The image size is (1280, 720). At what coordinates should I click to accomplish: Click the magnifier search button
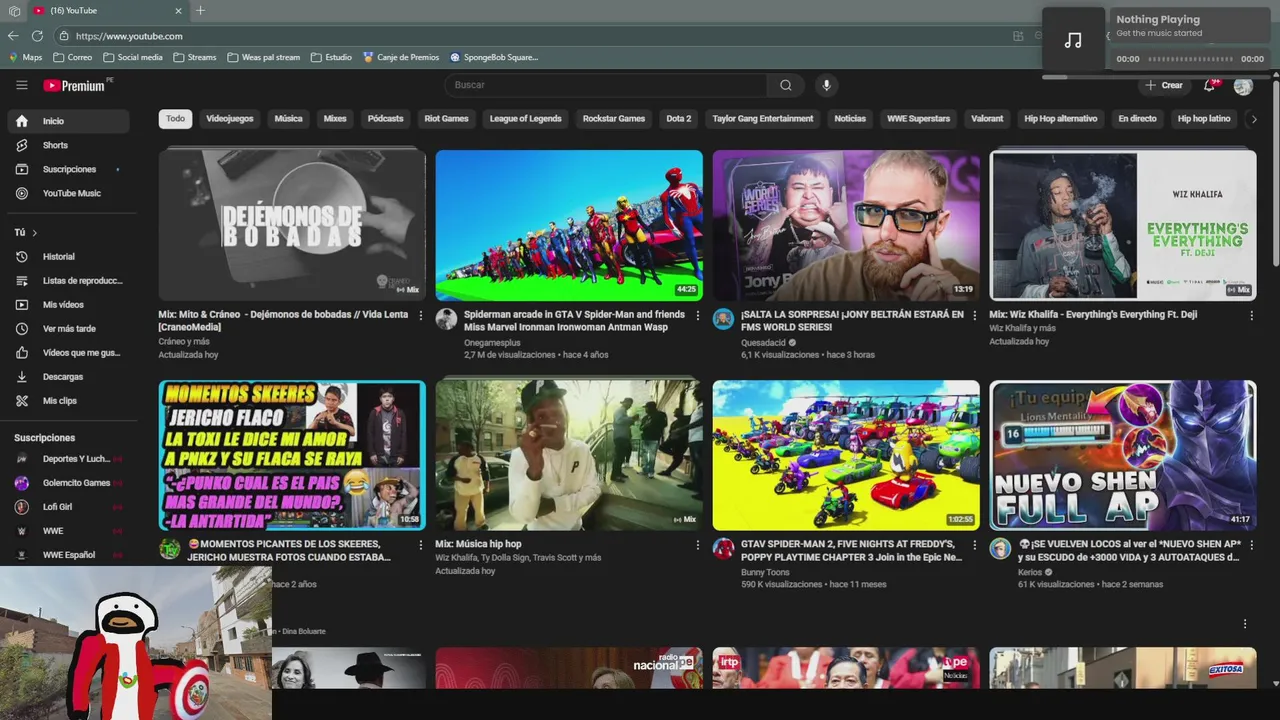pos(786,85)
